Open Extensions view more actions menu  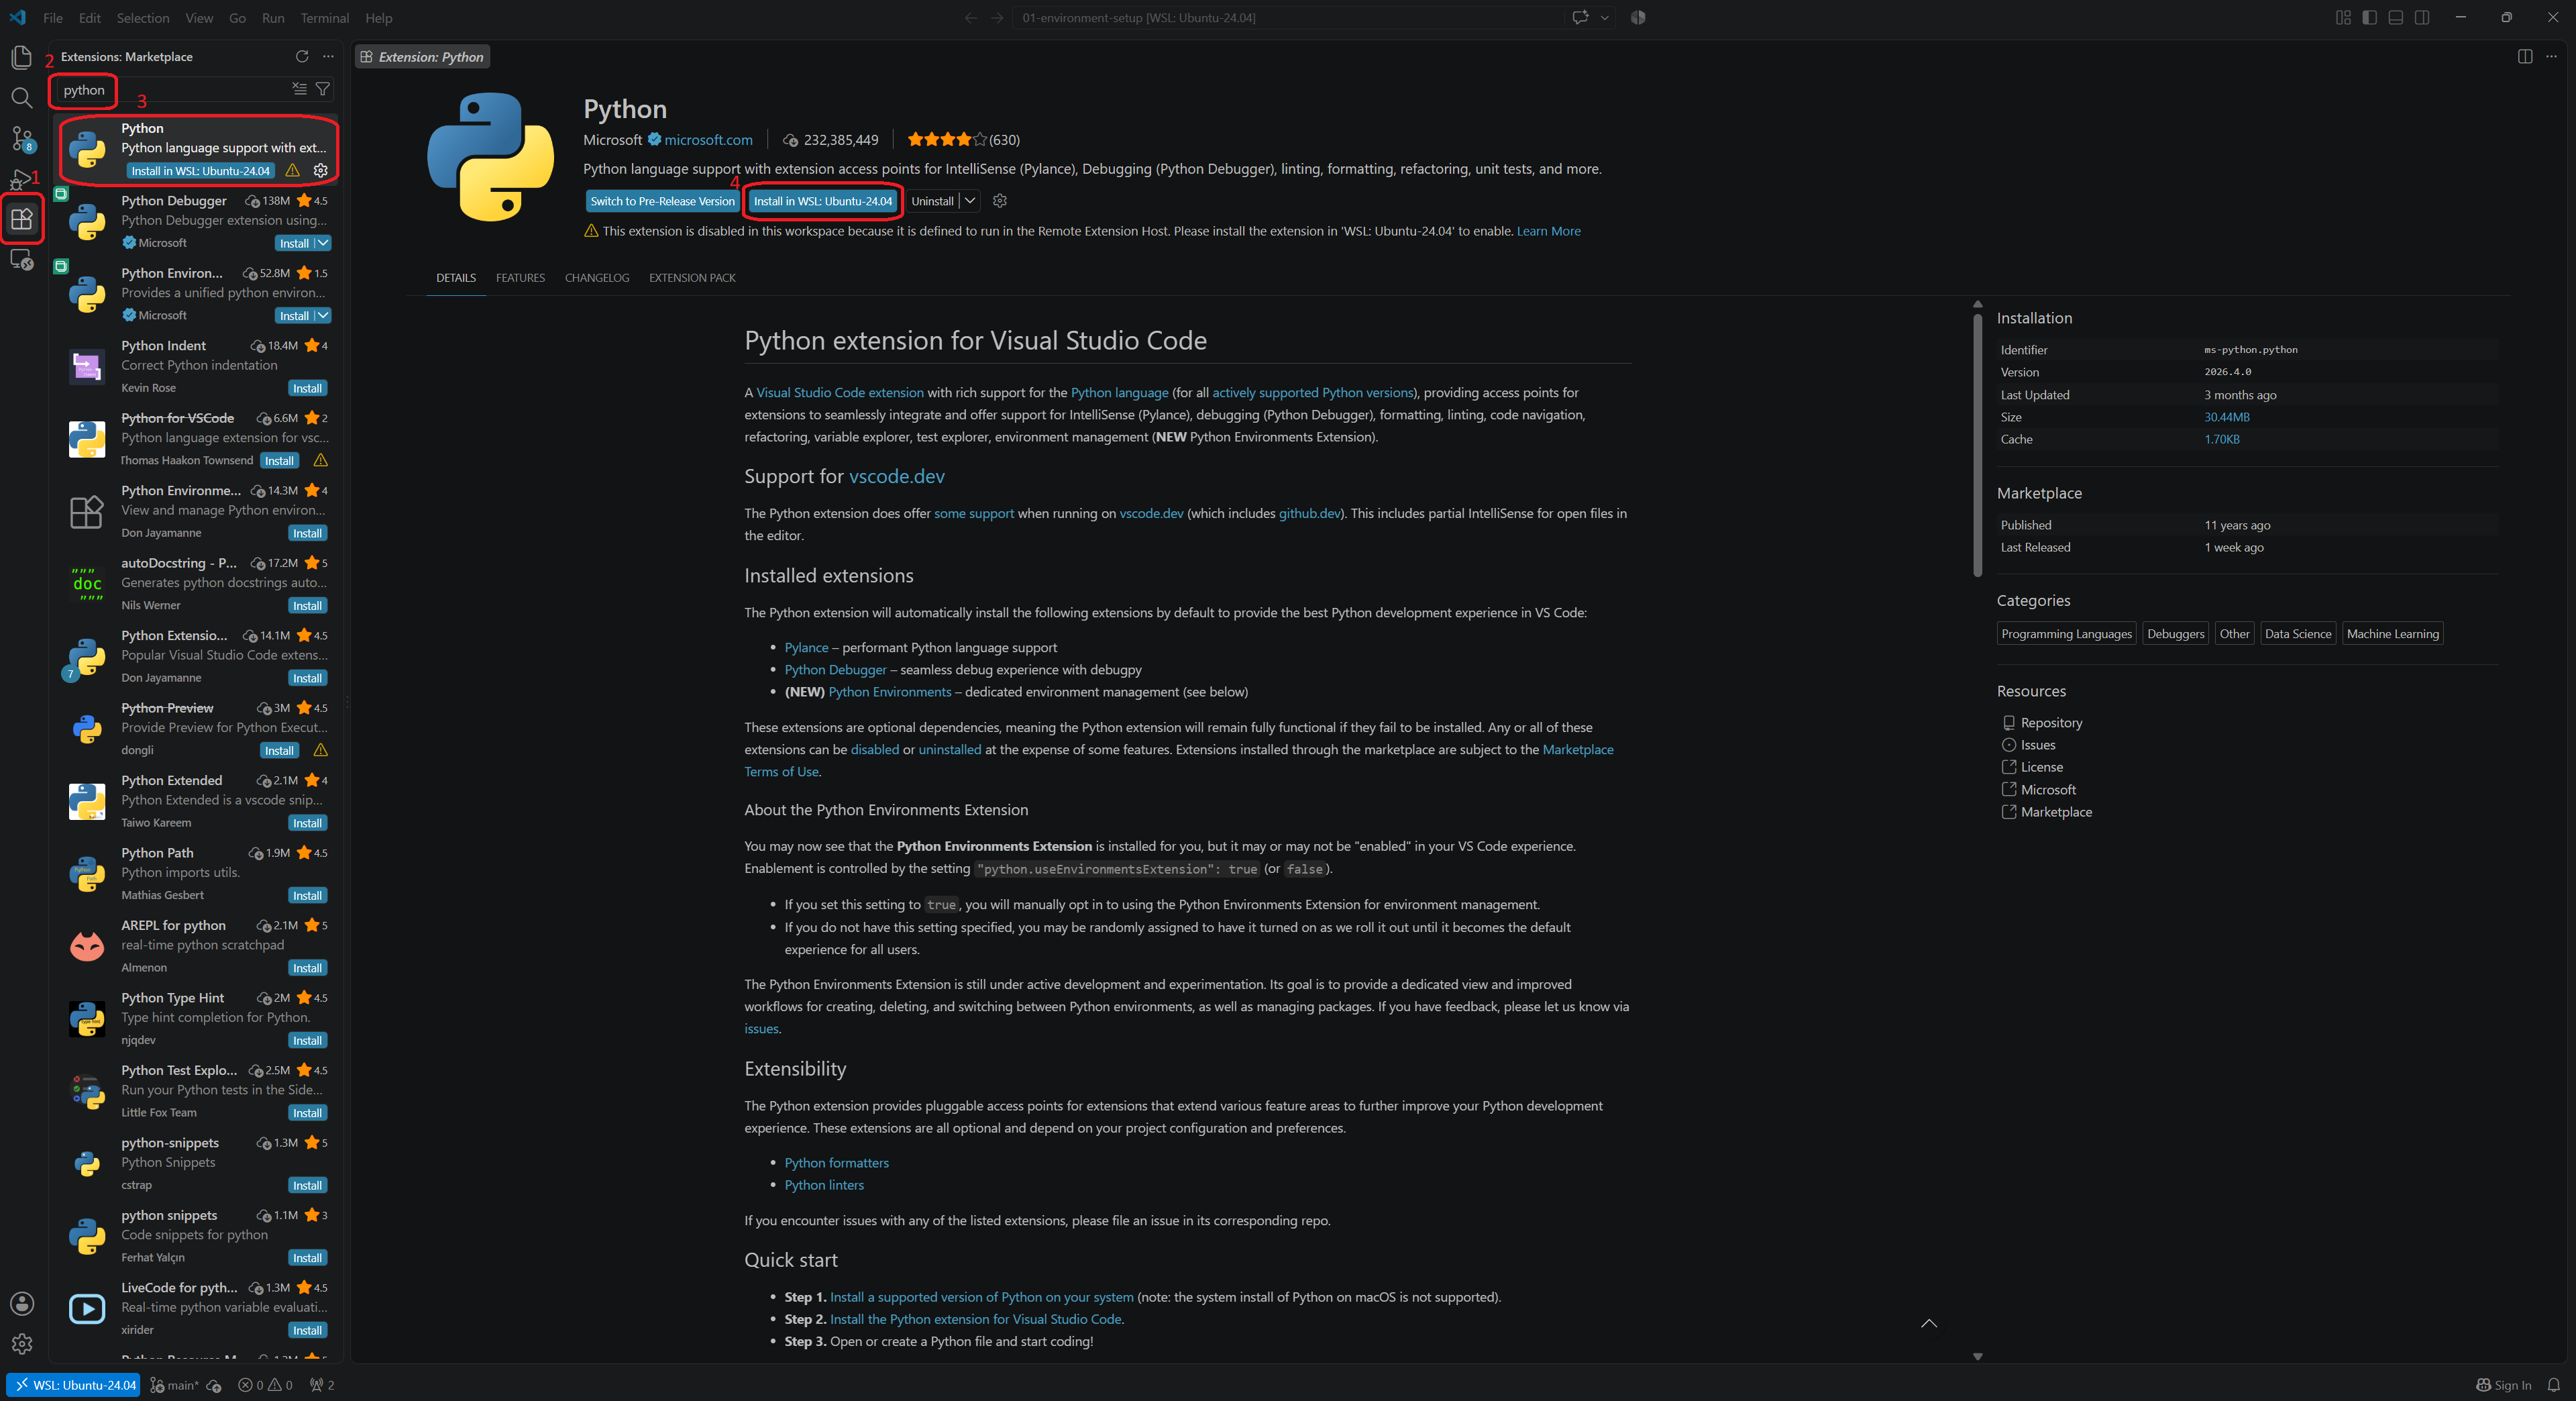328,56
